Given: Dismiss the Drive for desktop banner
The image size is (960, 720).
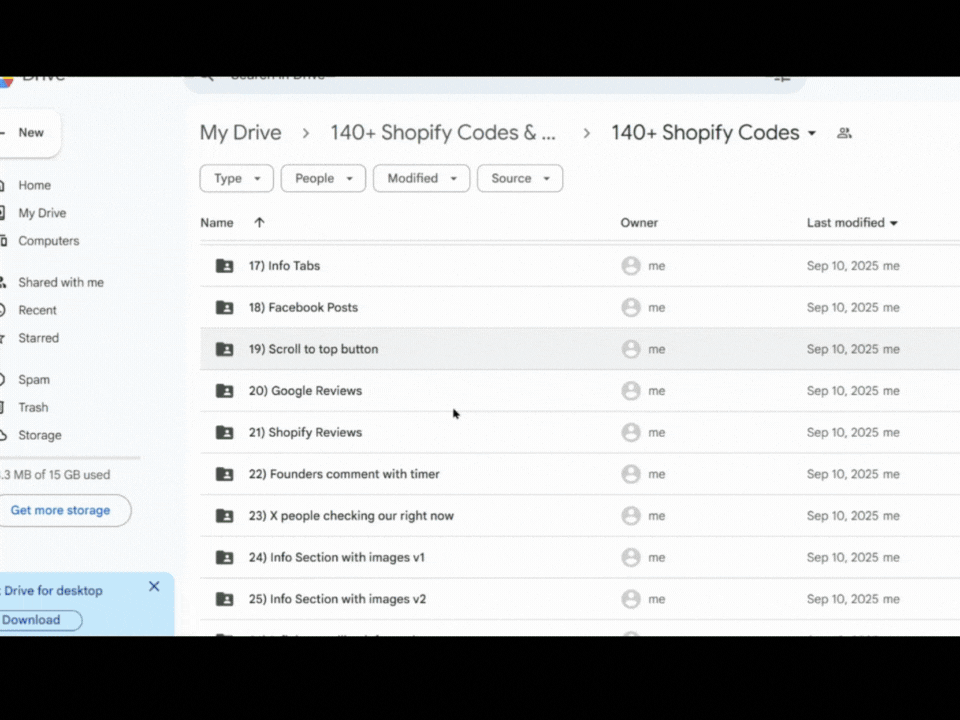Looking at the screenshot, I should click(154, 587).
